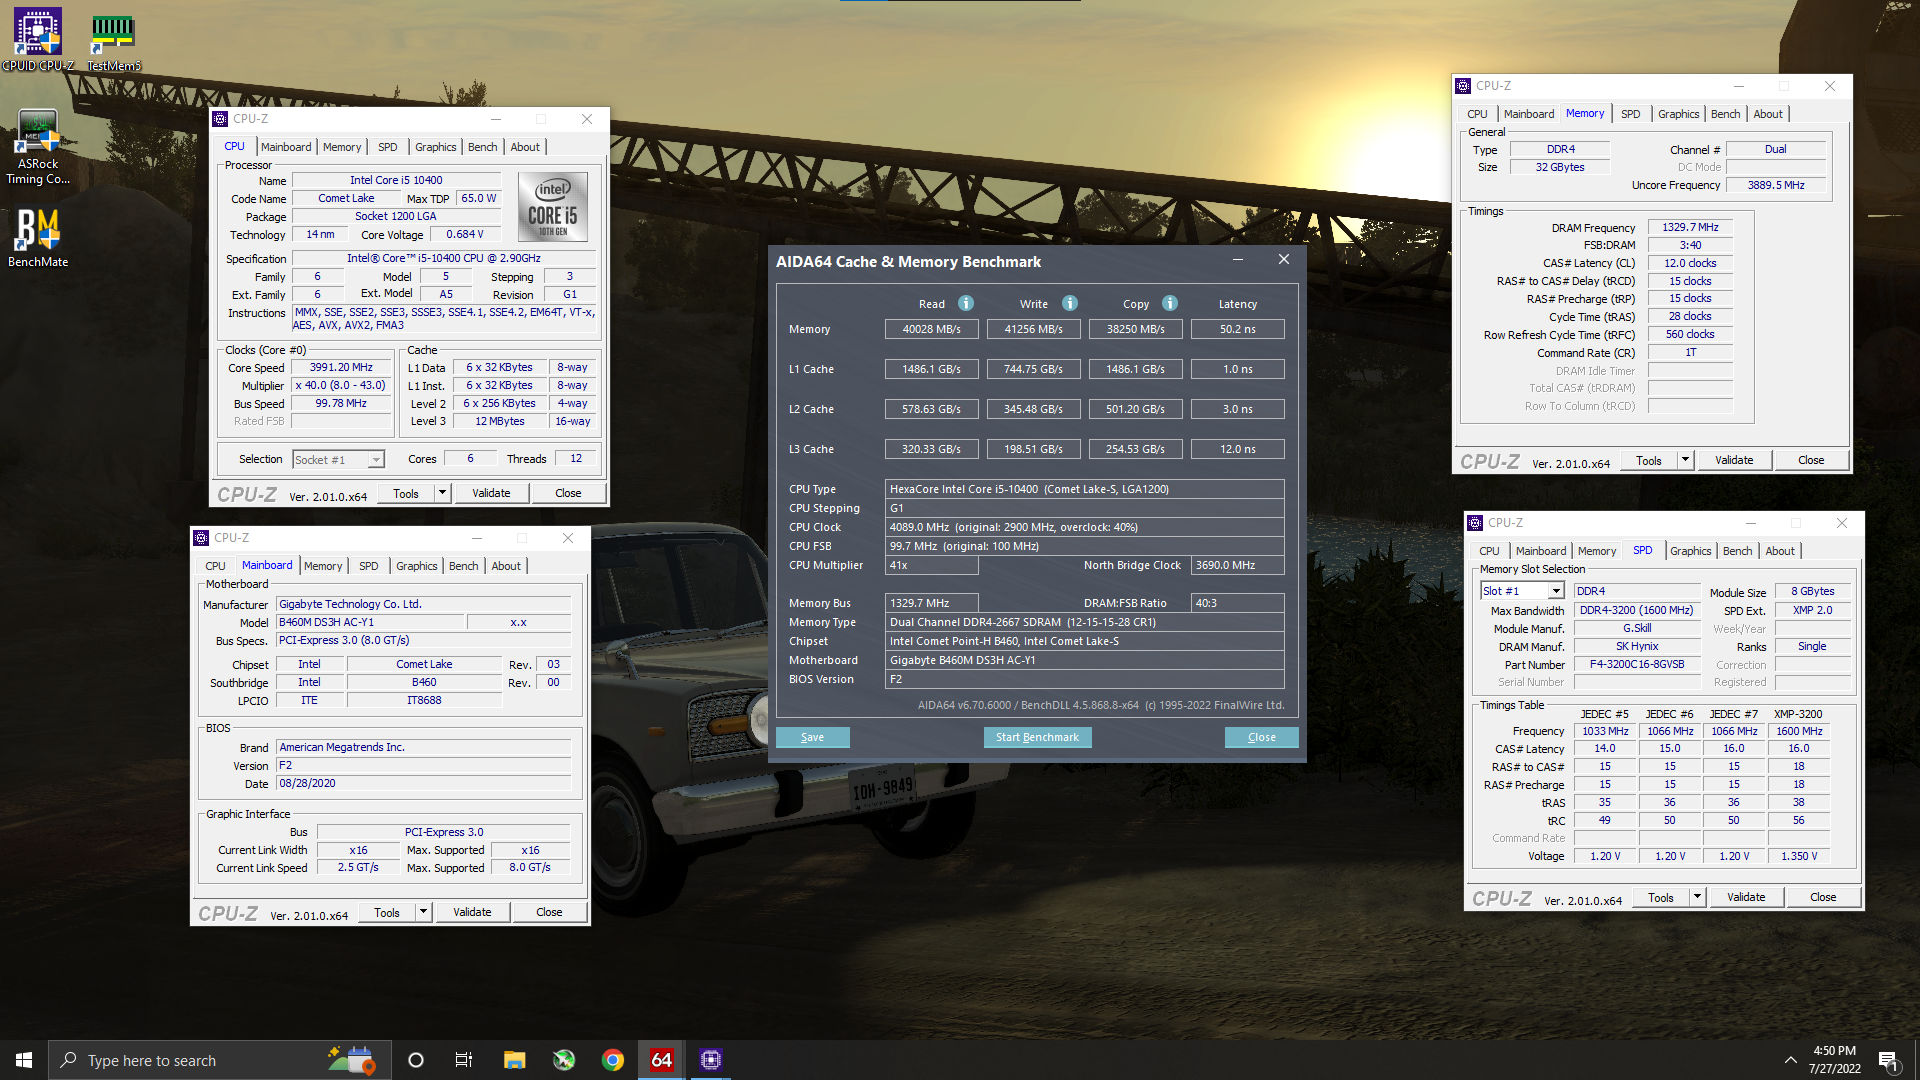Open TestMem5 desktop shortcut
1920x1080 pixels.
click(113, 40)
